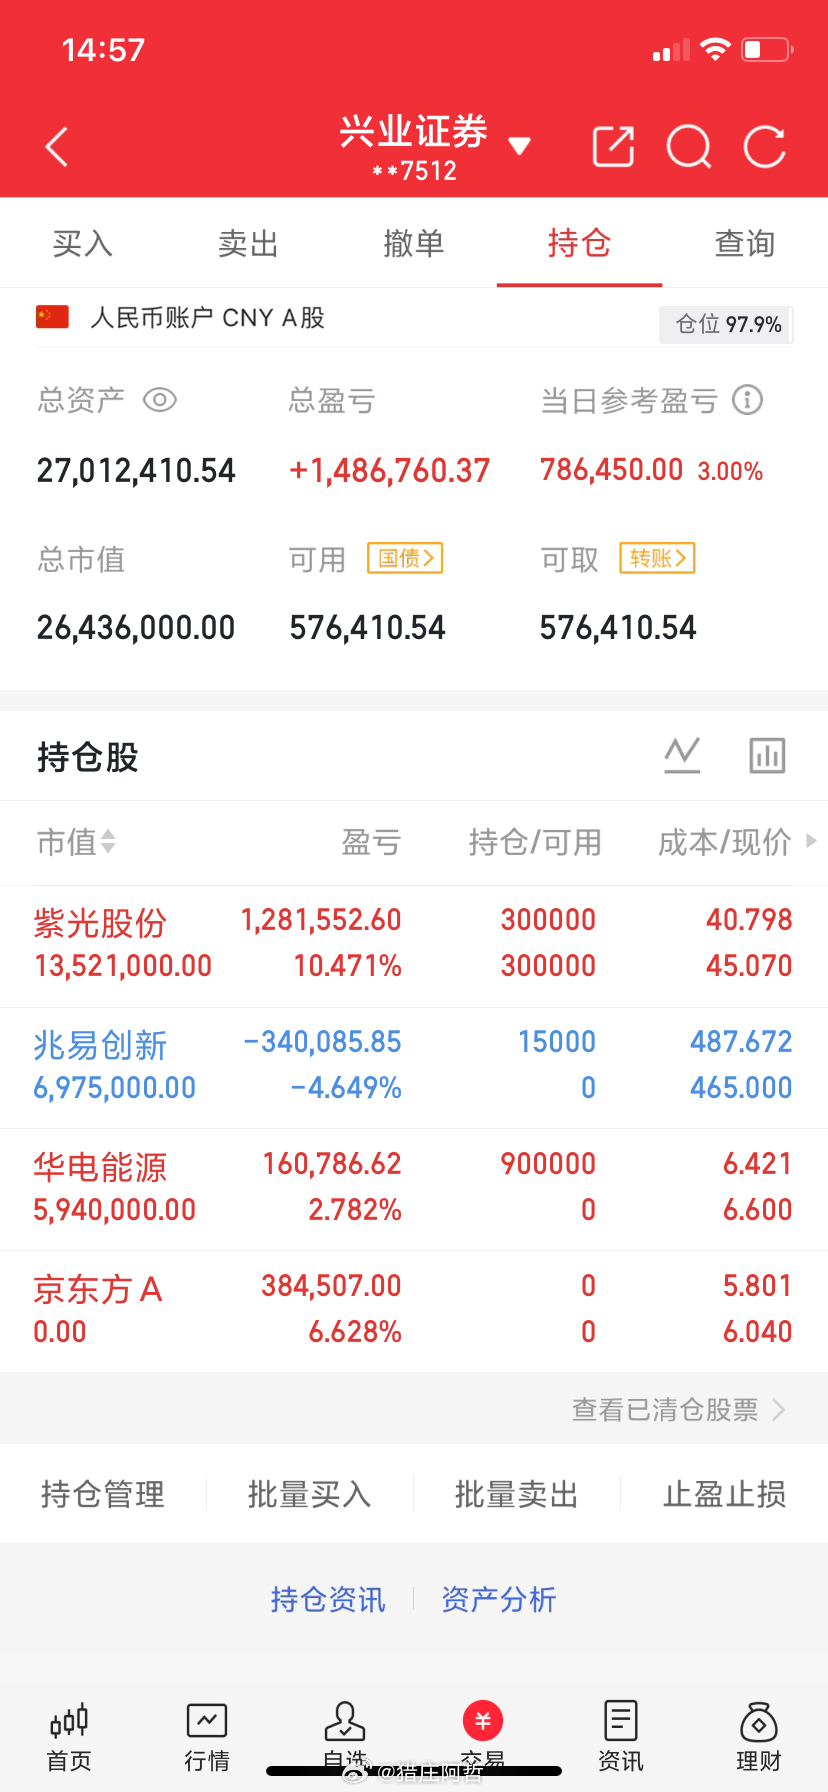Tap the 成本/现价 column header
Image resolution: width=828 pixels, height=1792 pixels.
(725, 842)
